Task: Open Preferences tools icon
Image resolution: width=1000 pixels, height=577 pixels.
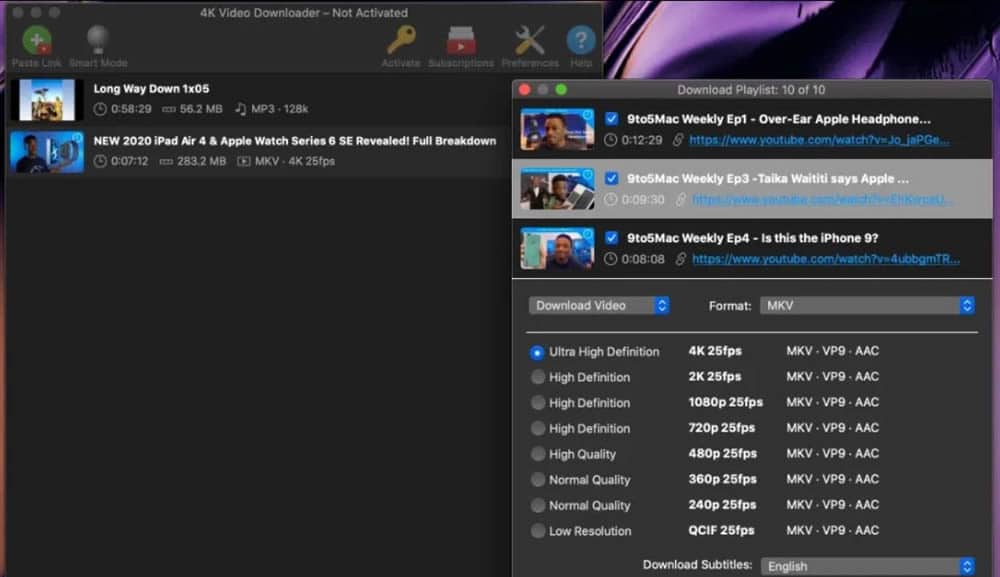Action: coord(529,40)
